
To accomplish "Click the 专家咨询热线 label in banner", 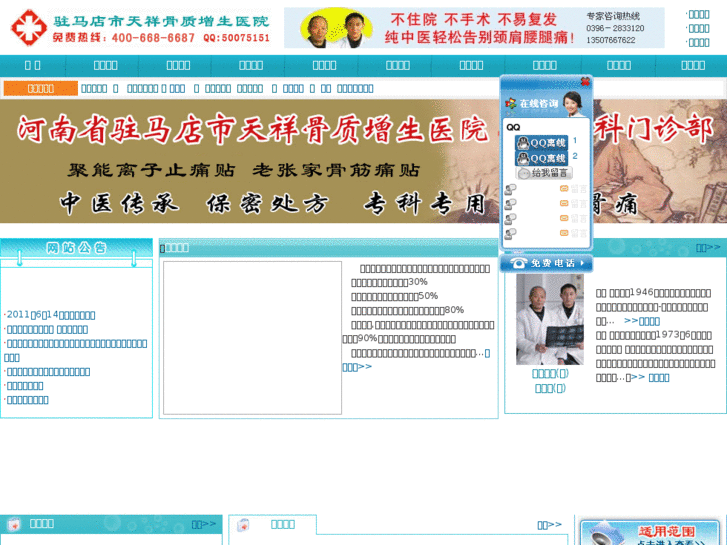I will (613, 16).
